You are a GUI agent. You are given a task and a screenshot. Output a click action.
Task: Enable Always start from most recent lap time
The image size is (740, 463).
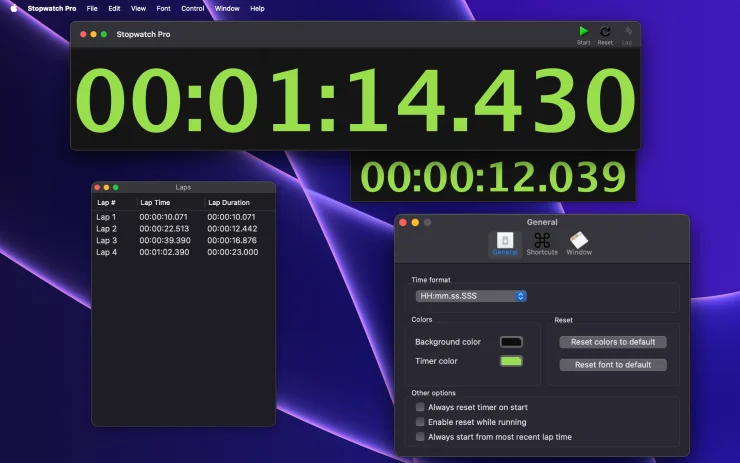tap(420, 437)
